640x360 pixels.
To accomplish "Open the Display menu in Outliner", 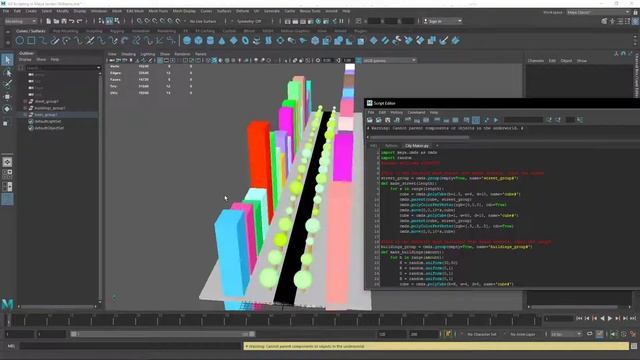I will [x=25, y=60].
